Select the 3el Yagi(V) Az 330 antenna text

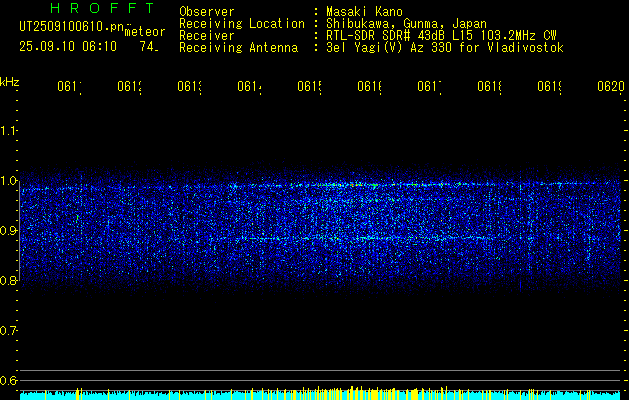[x=445, y=48]
